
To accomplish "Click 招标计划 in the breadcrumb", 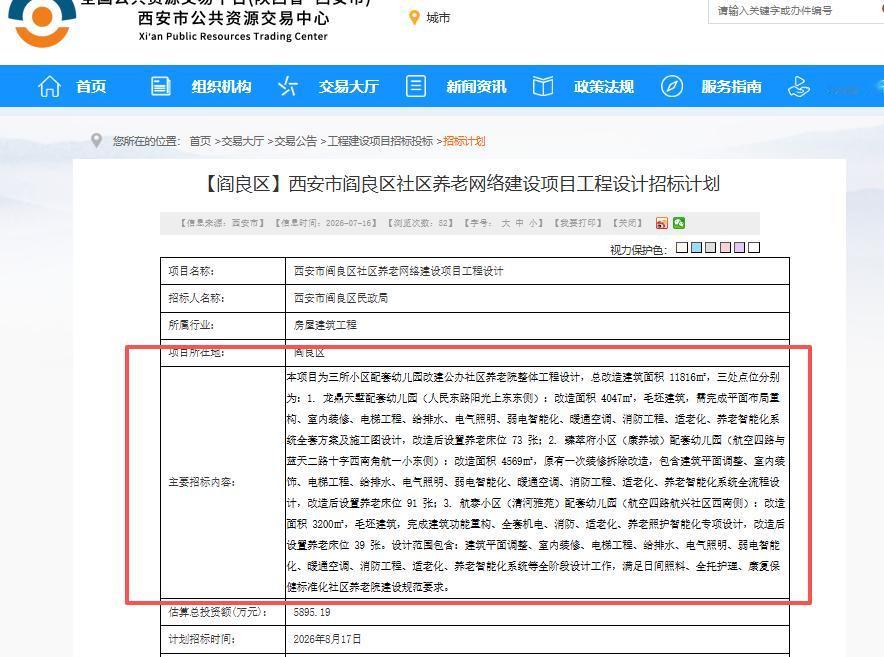I will coord(464,141).
